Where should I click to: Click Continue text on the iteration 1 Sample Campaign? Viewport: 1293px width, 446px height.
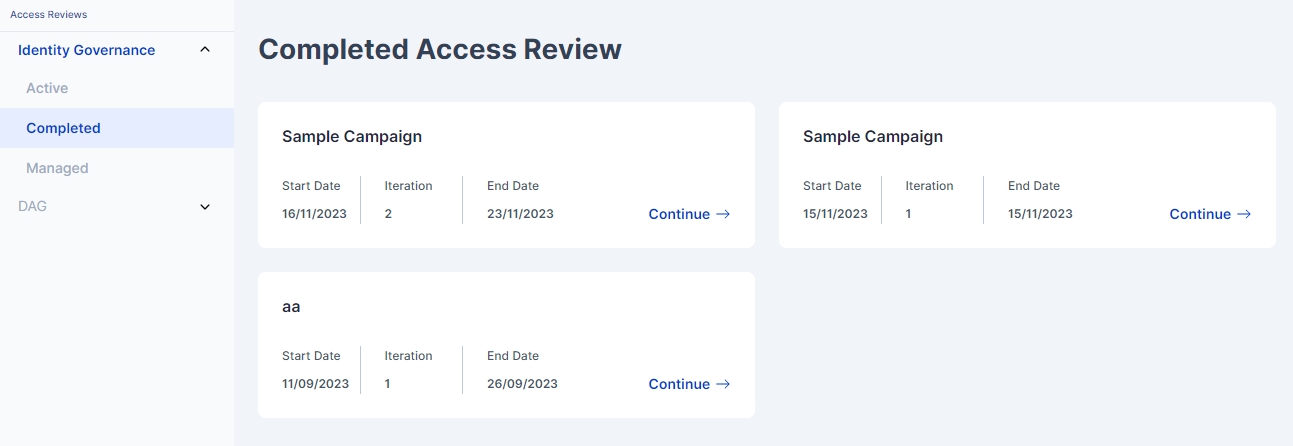point(1200,214)
